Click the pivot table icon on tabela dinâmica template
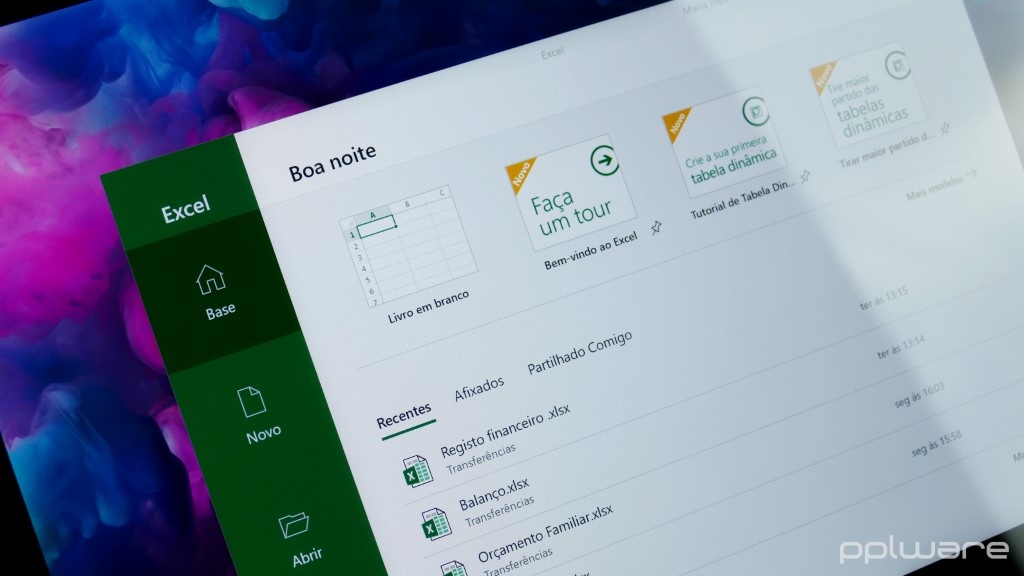 [757, 109]
